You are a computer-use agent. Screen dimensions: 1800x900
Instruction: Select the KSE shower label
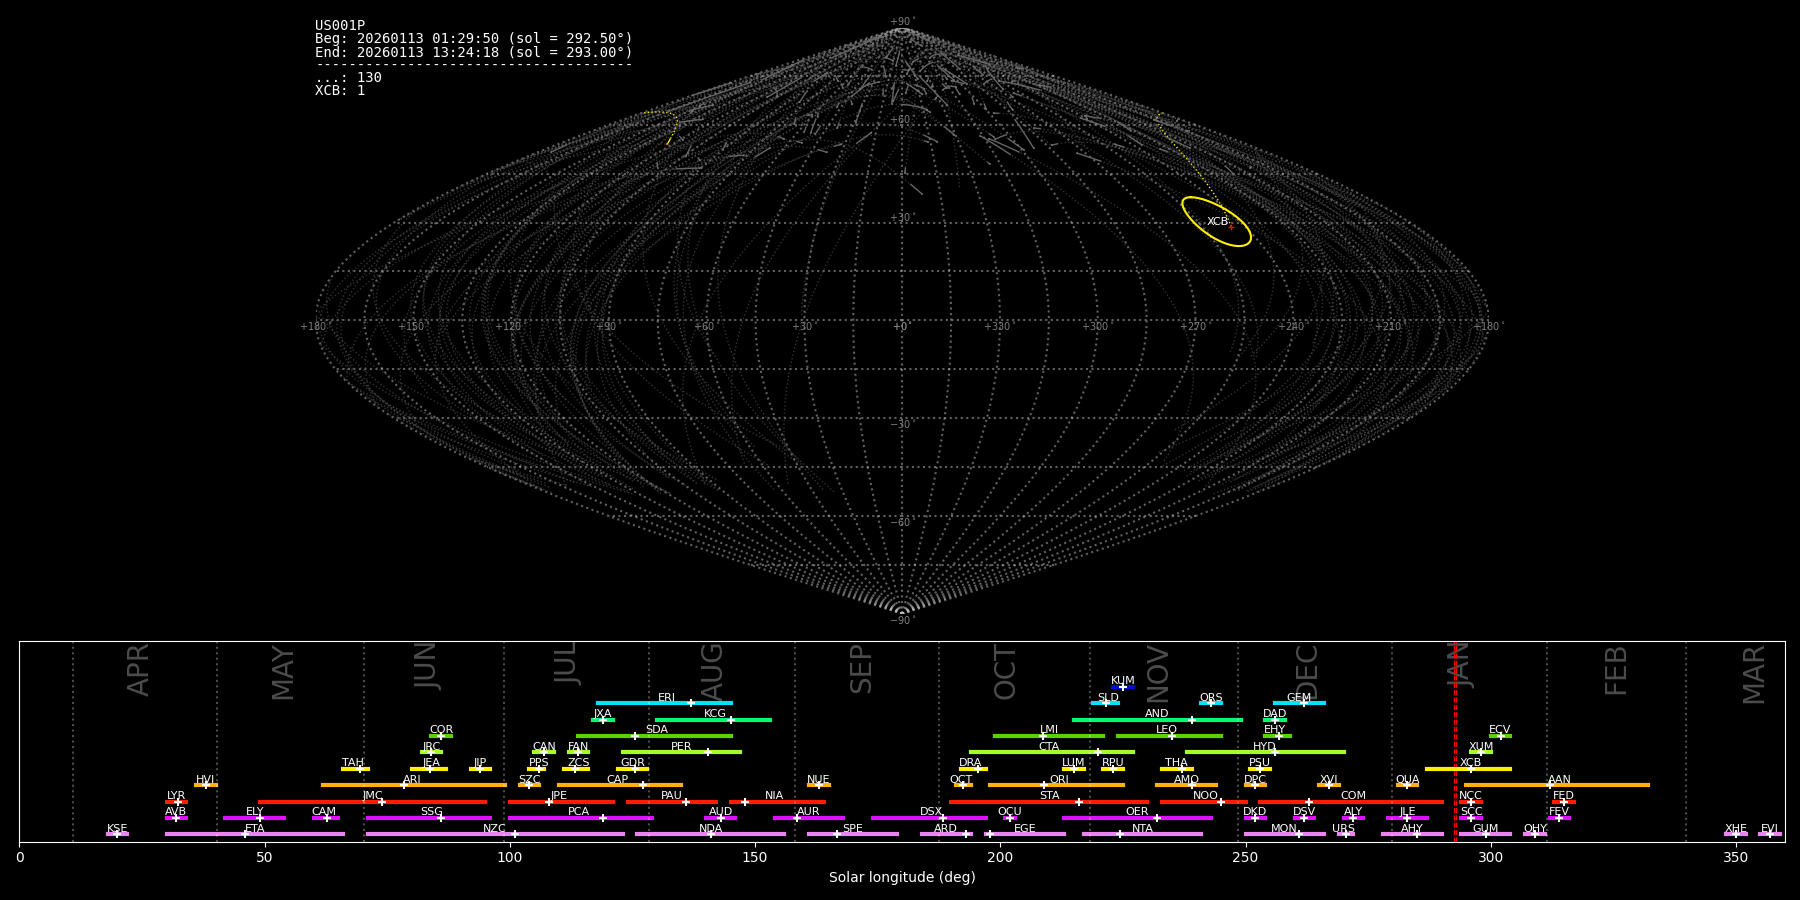(117, 828)
